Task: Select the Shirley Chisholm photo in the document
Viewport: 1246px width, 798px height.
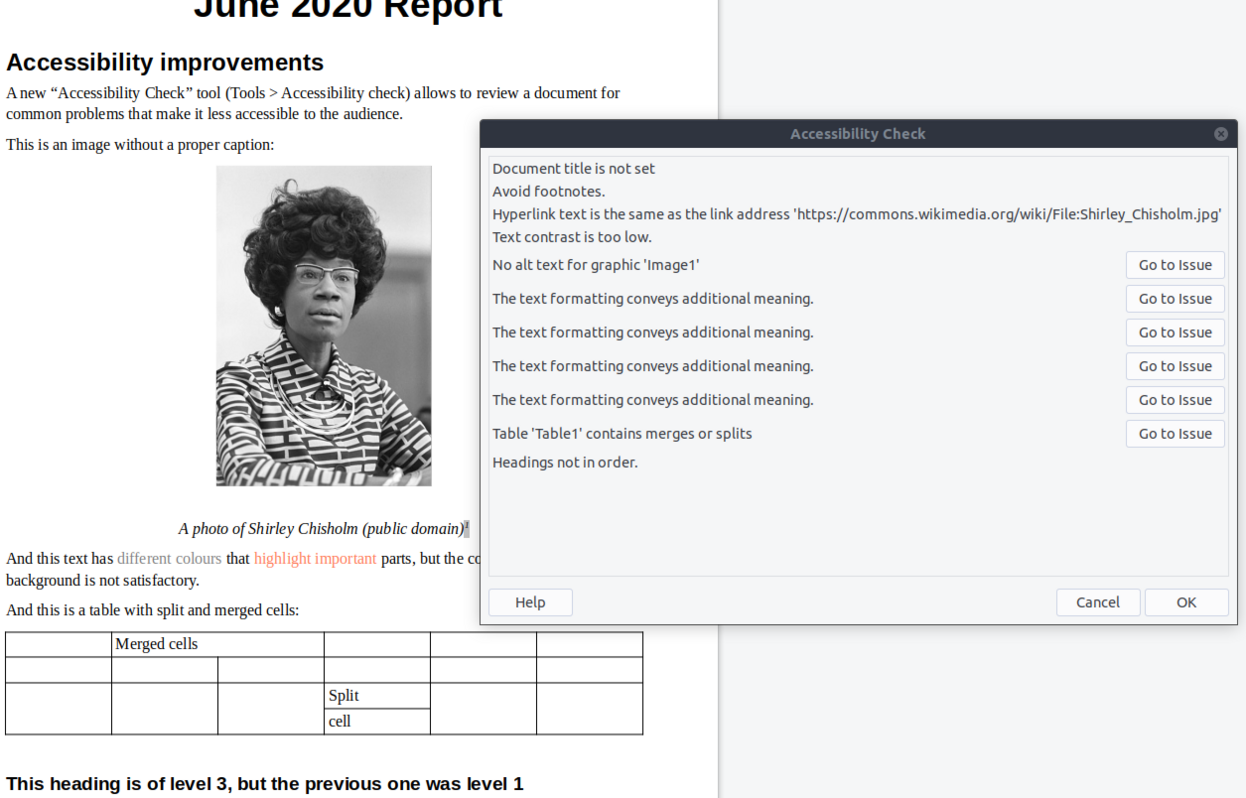Action: 324,326
